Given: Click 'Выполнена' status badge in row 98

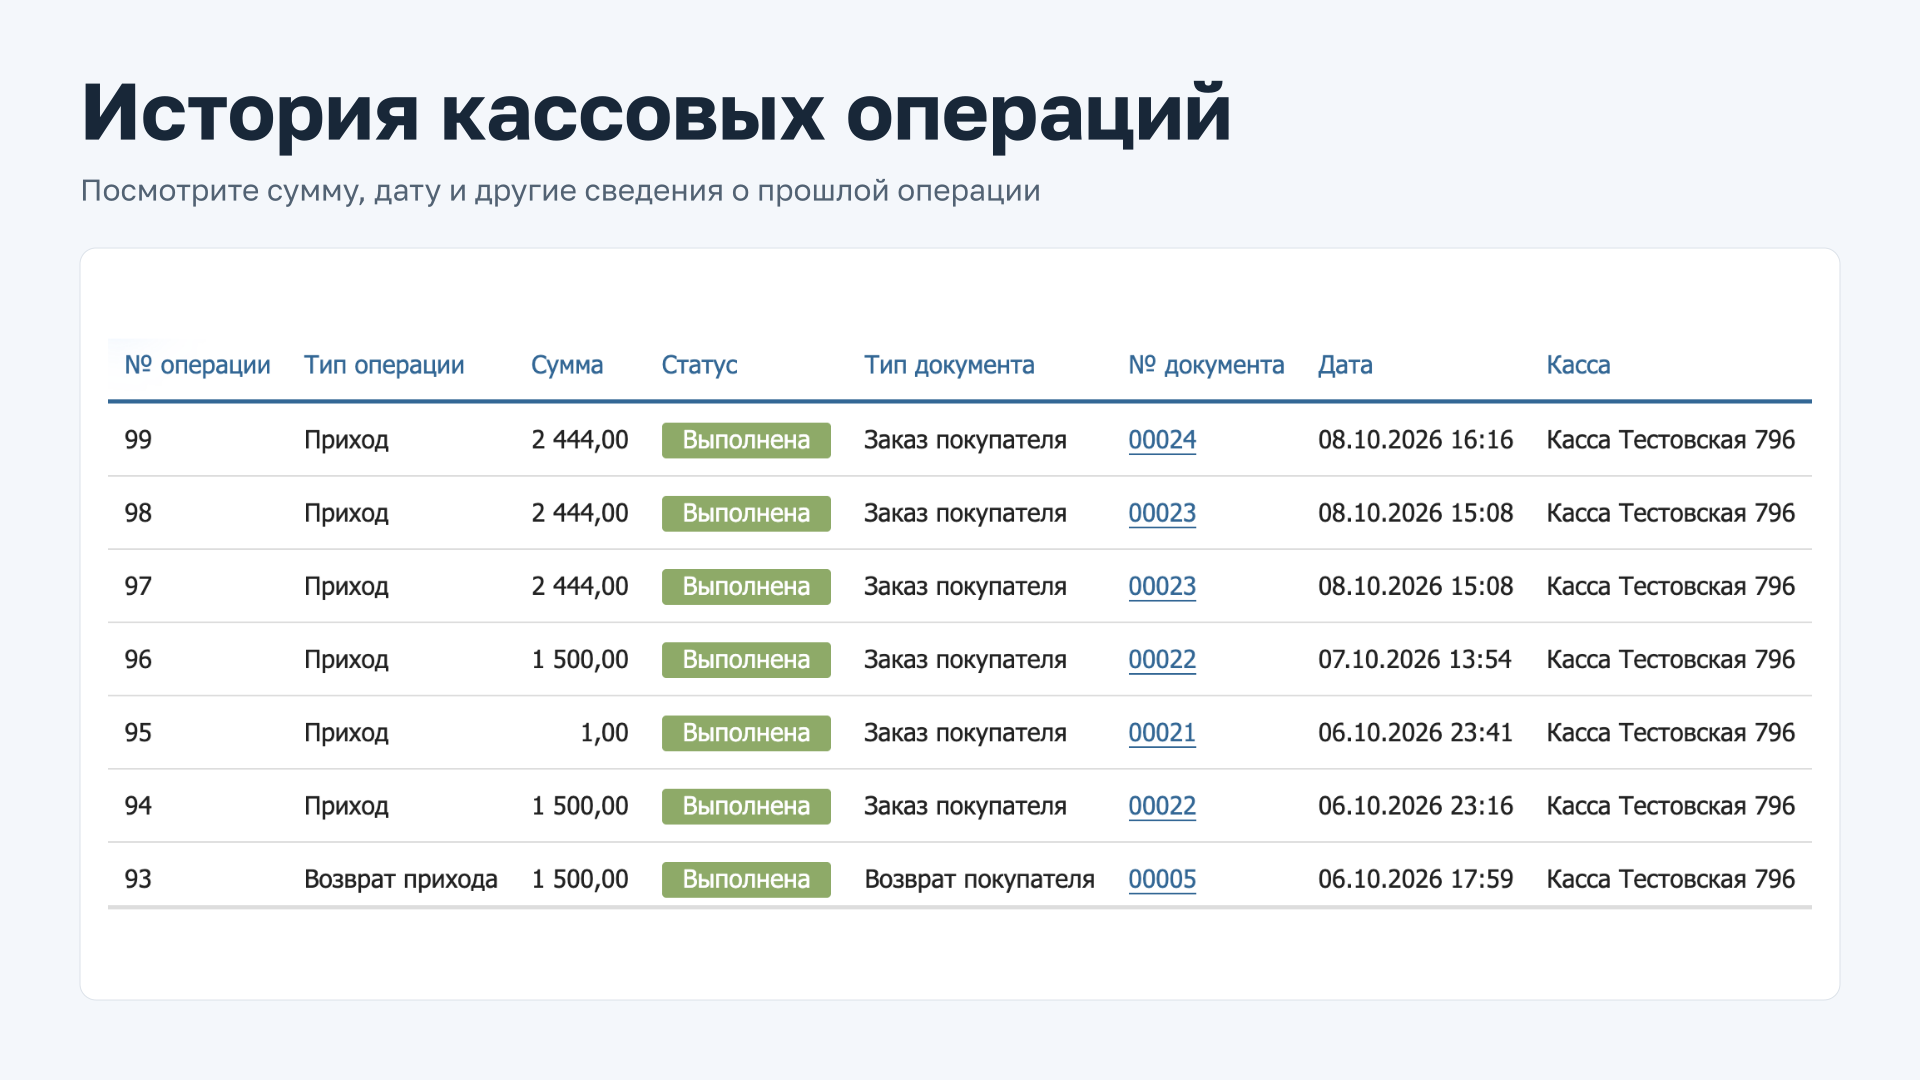Looking at the screenshot, I should coord(746,513).
